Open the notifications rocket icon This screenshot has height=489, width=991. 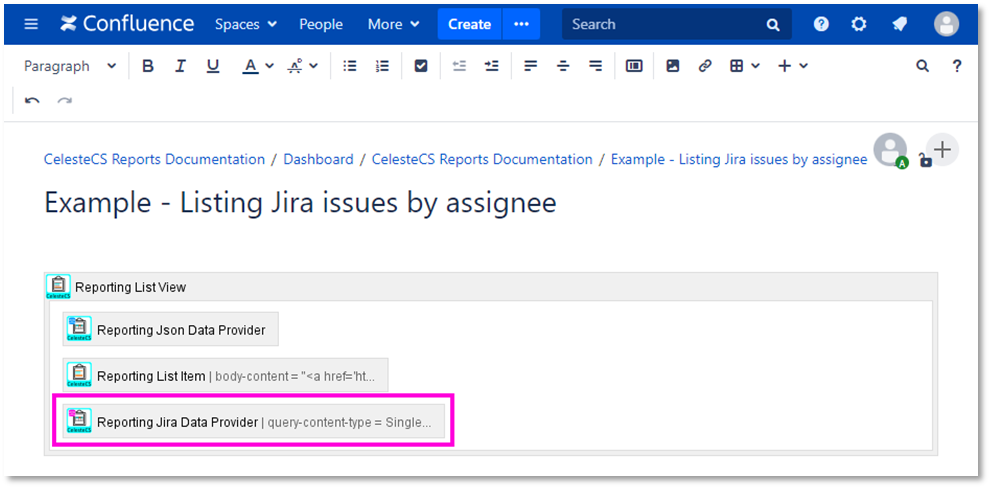[899, 24]
